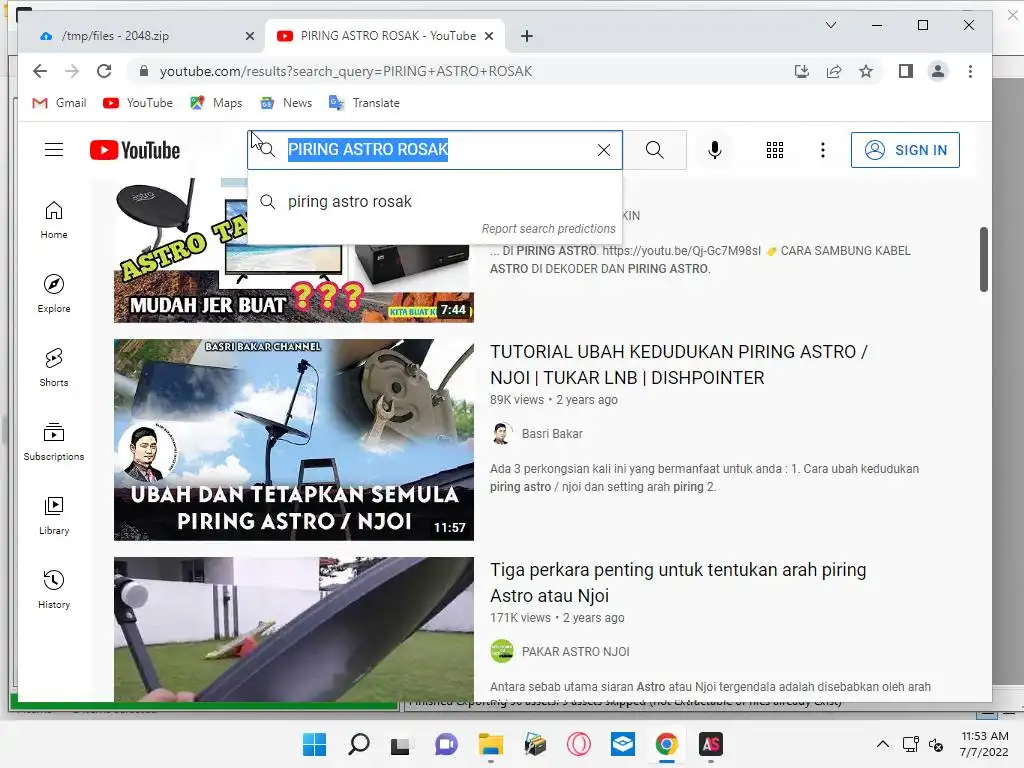Click the install app icon in address bar

point(802,71)
